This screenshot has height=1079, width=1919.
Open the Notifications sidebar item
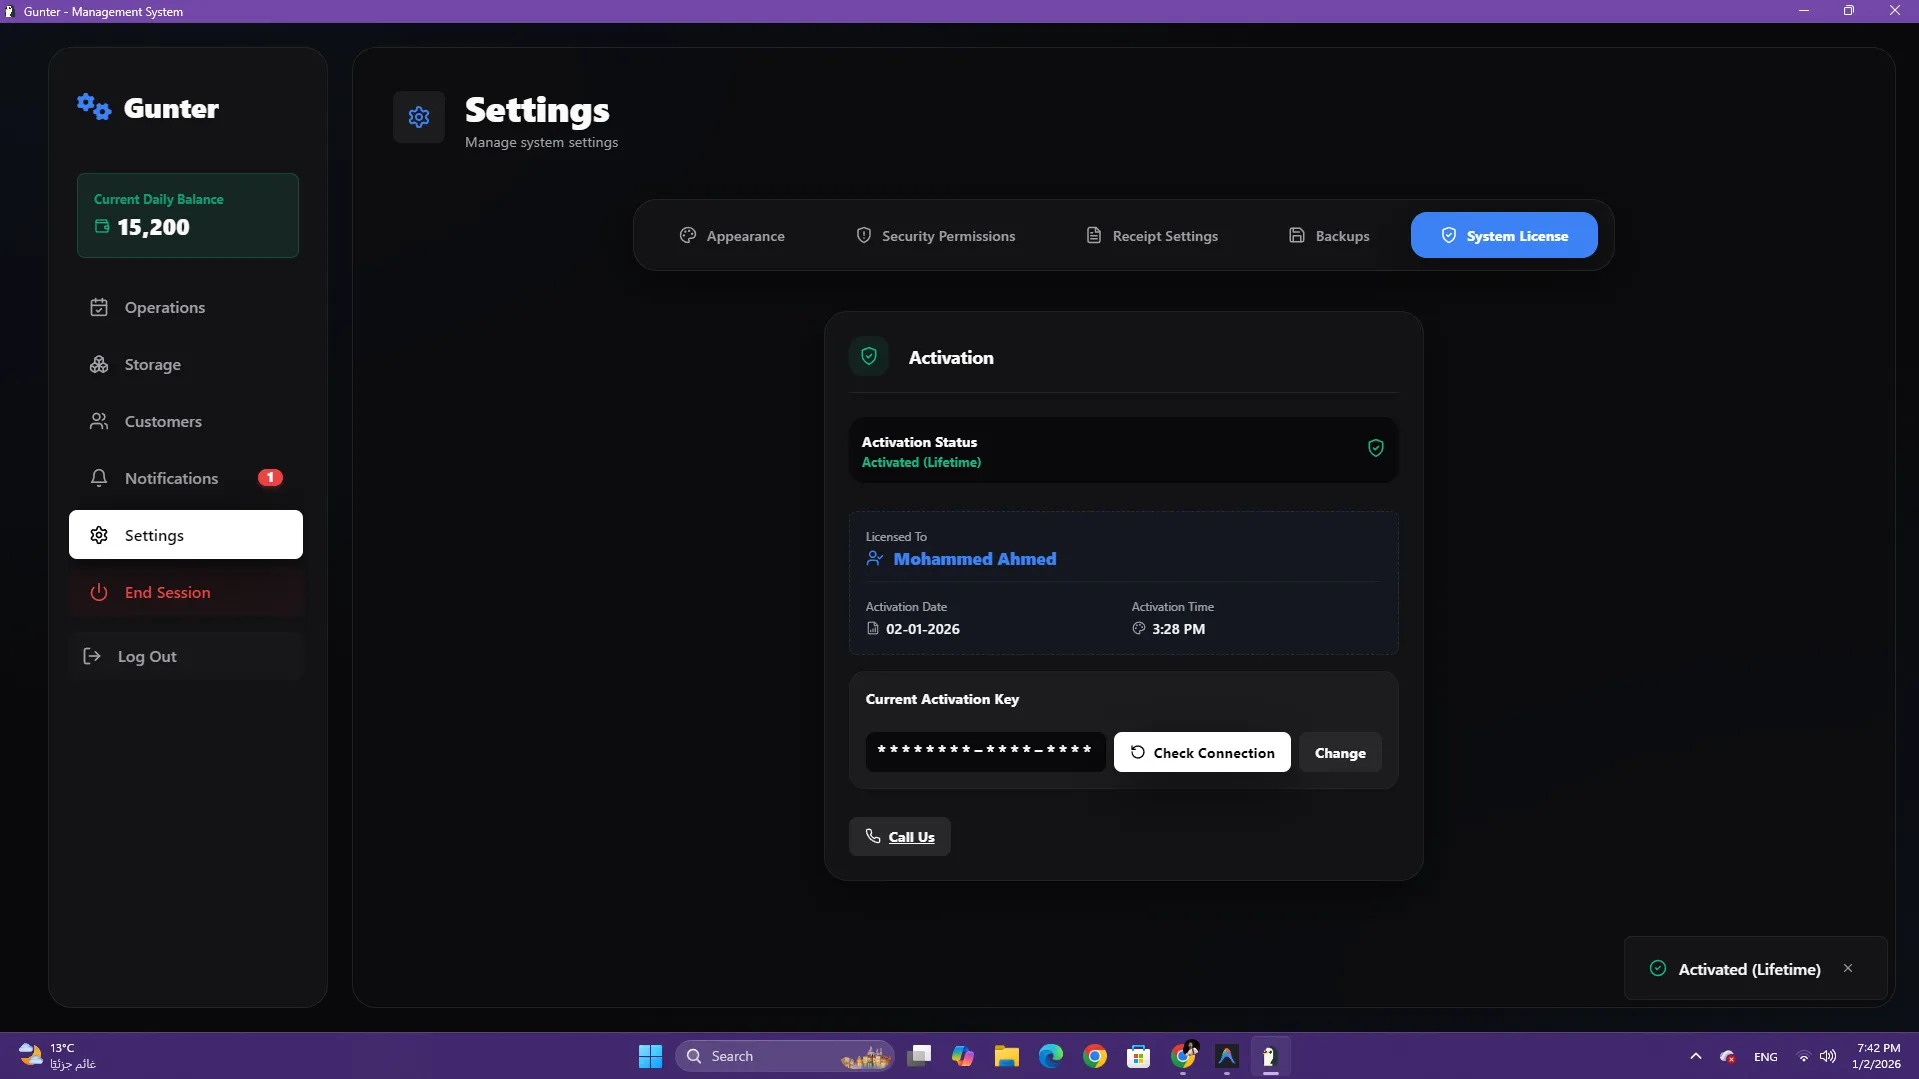point(186,478)
